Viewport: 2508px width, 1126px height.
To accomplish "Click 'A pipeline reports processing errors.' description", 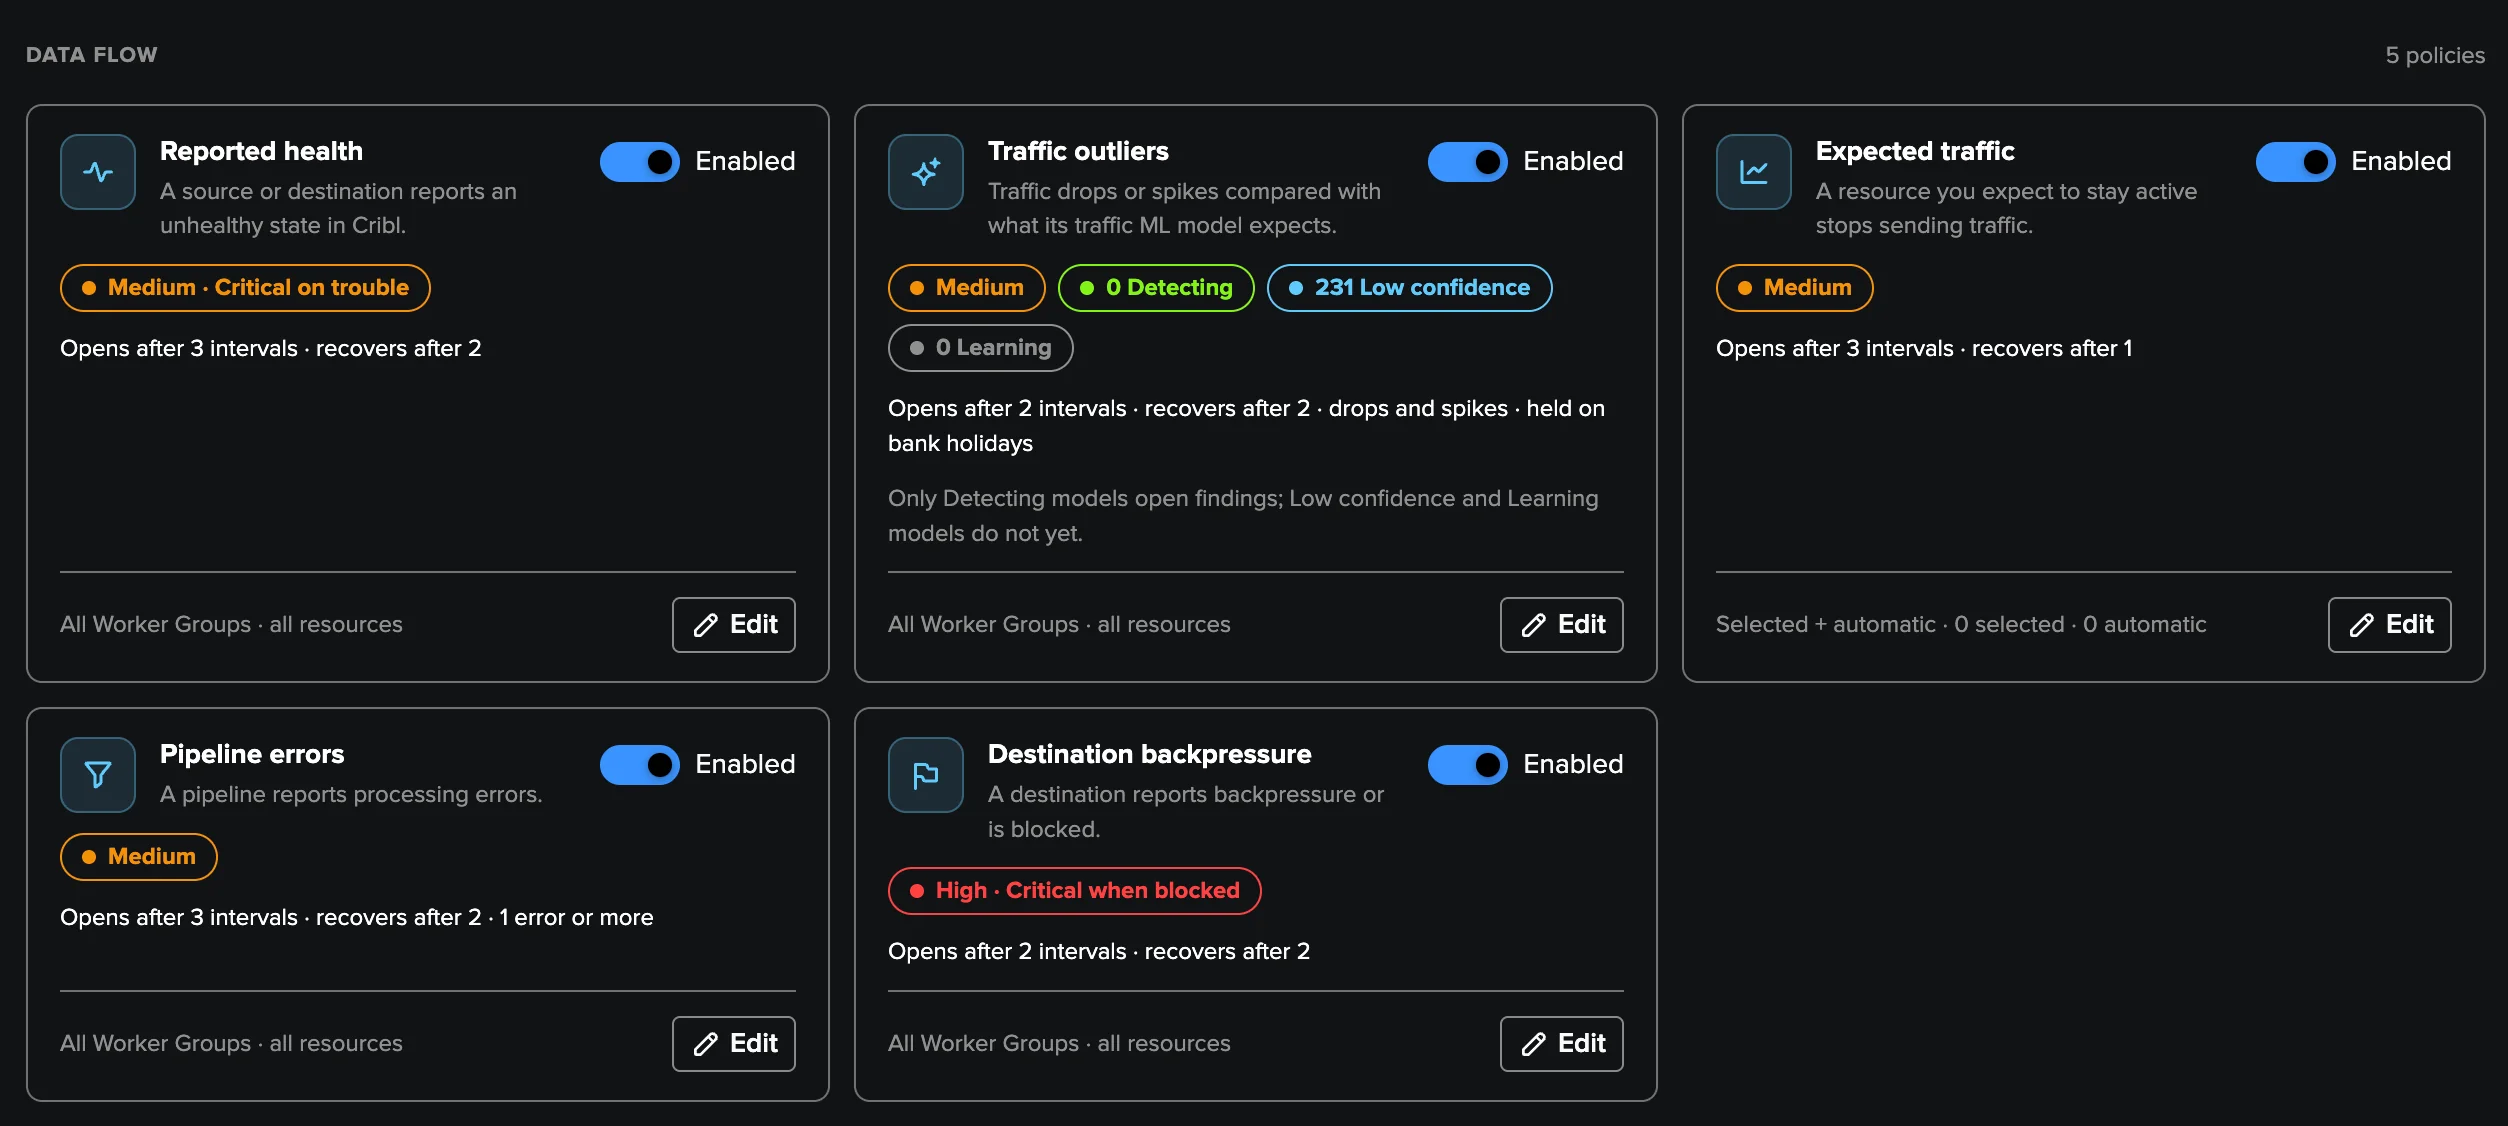I will point(351,795).
